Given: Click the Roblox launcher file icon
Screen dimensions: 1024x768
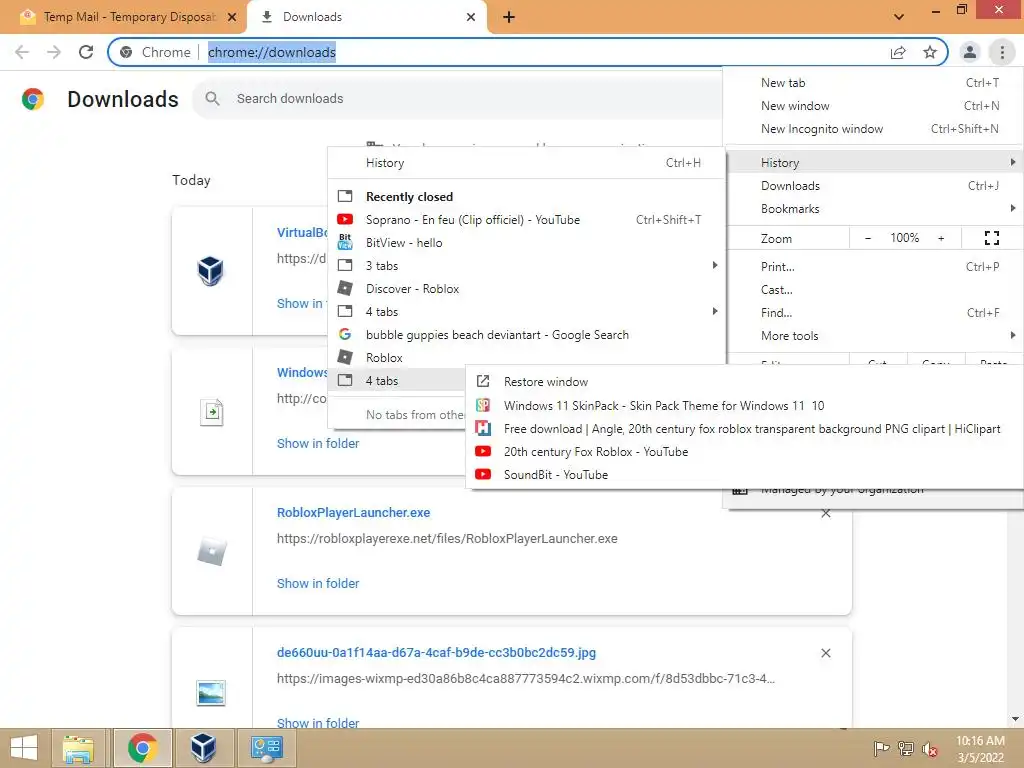Looking at the screenshot, I should pyautogui.click(x=212, y=552).
